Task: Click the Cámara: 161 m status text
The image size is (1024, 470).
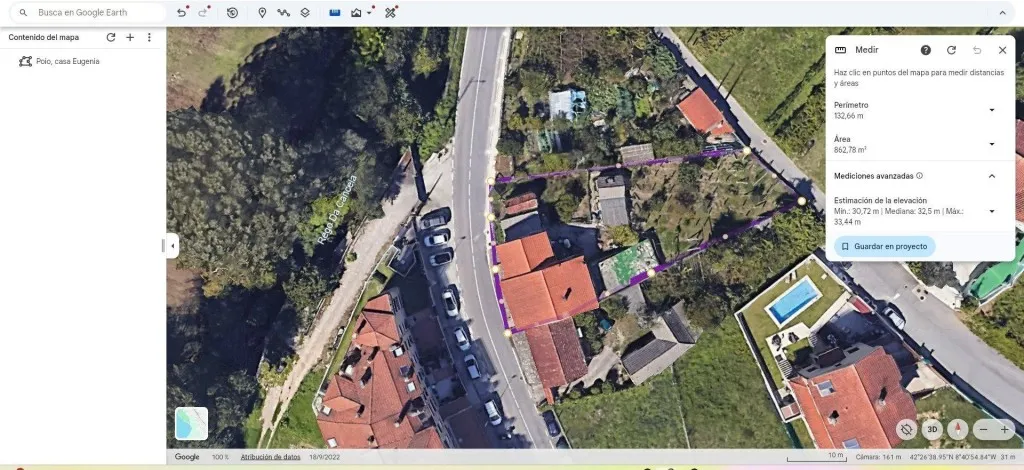Action: 878,457
